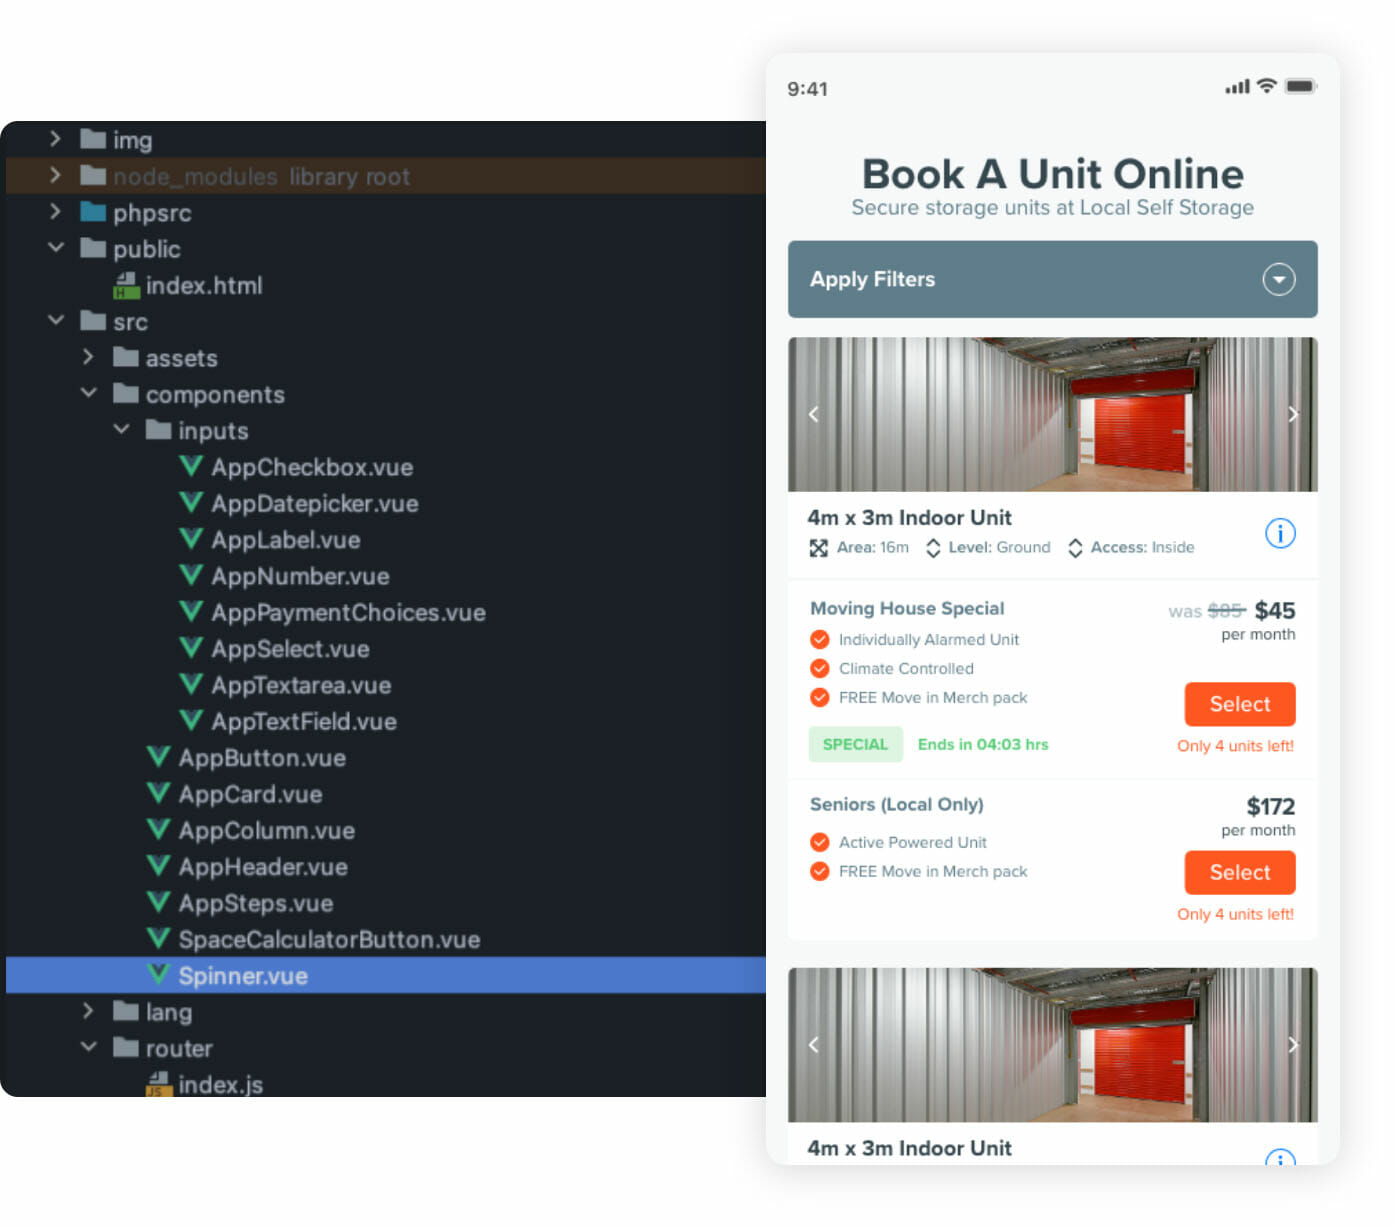Expand the node_modules folder
Viewport: 1397px width, 1226px height.
coord(56,176)
